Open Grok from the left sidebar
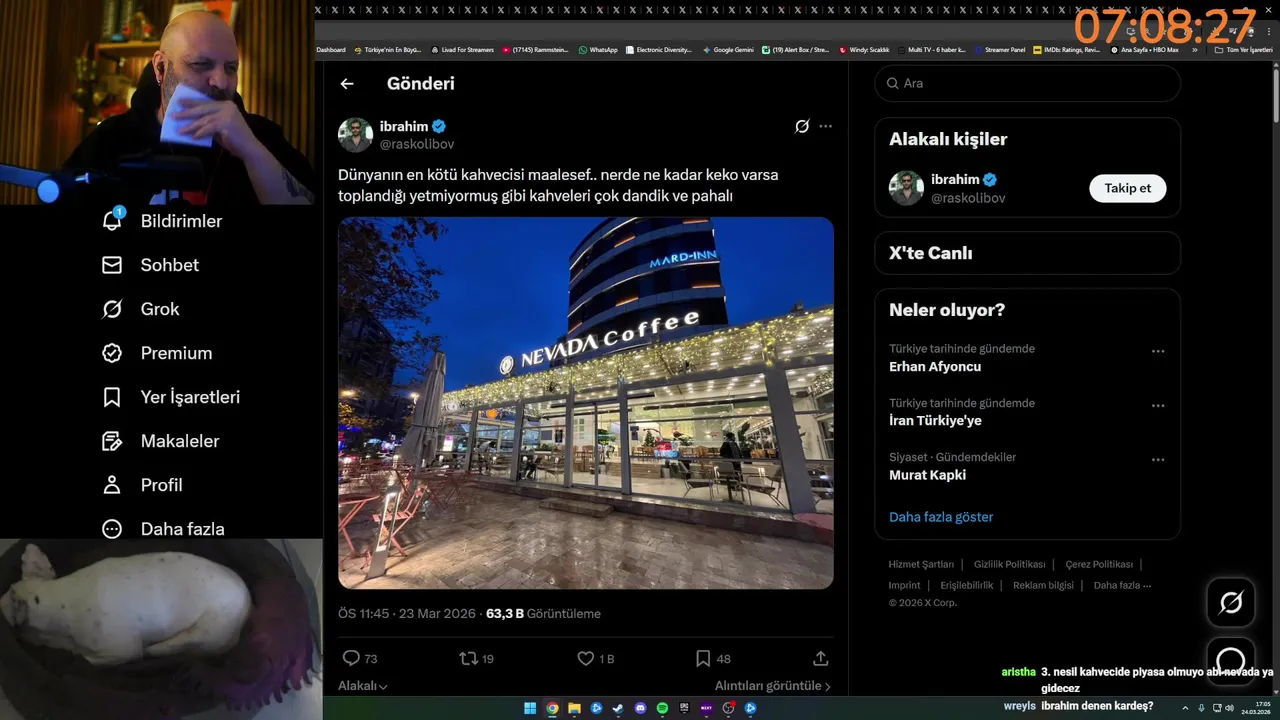The height and width of the screenshot is (720, 1280). coord(141,309)
